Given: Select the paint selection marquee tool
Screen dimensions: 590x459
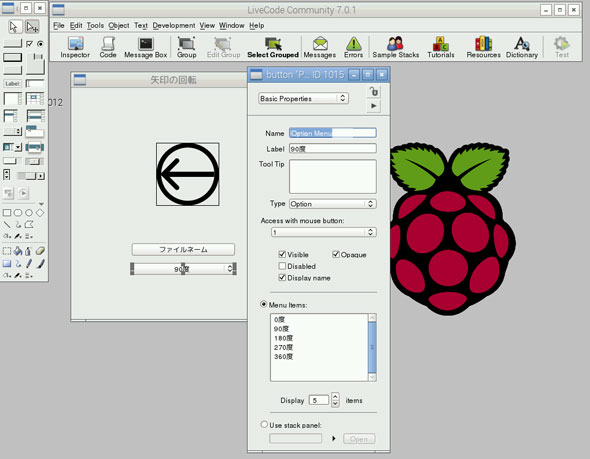Looking at the screenshot, I should tap(7, 251).
